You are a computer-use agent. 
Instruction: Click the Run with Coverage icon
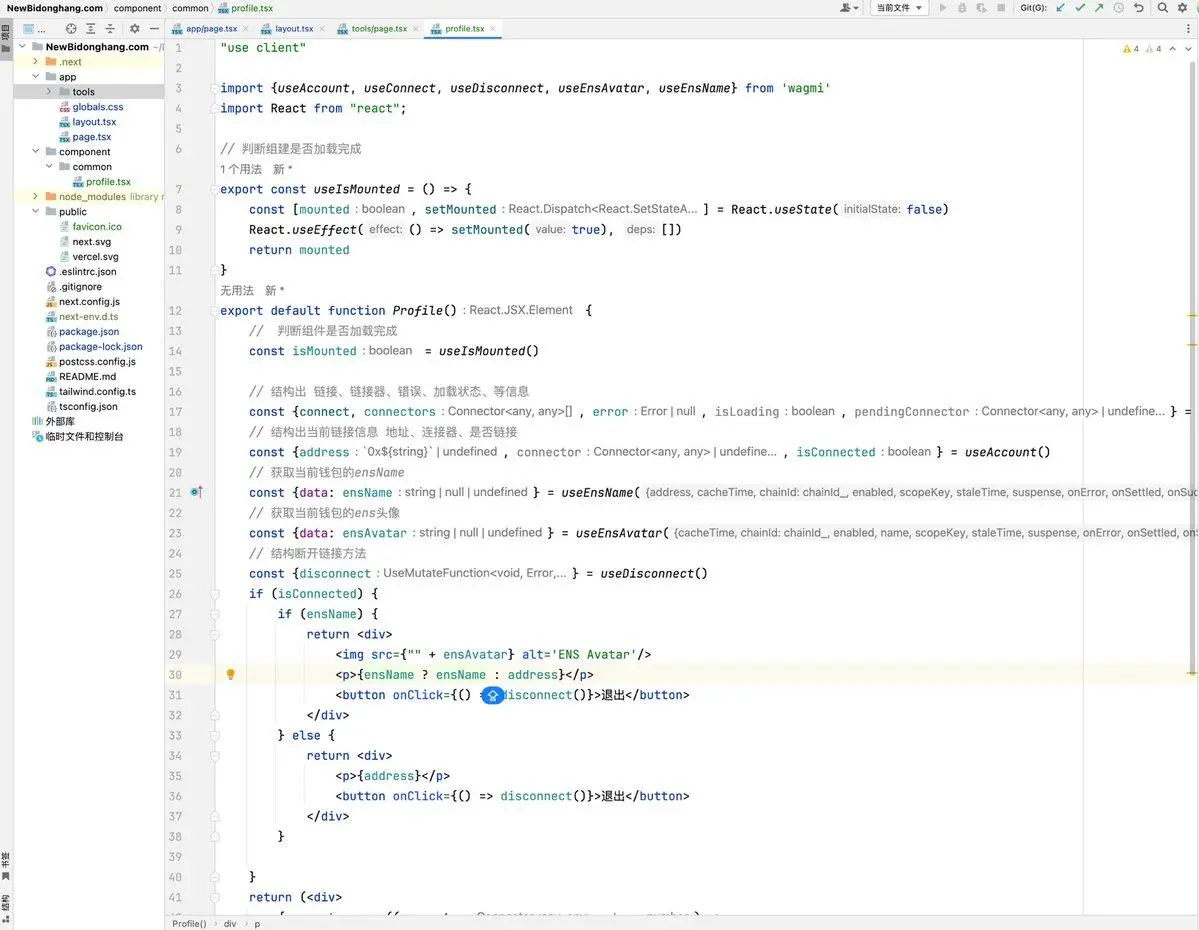click(x=981, y=8)
